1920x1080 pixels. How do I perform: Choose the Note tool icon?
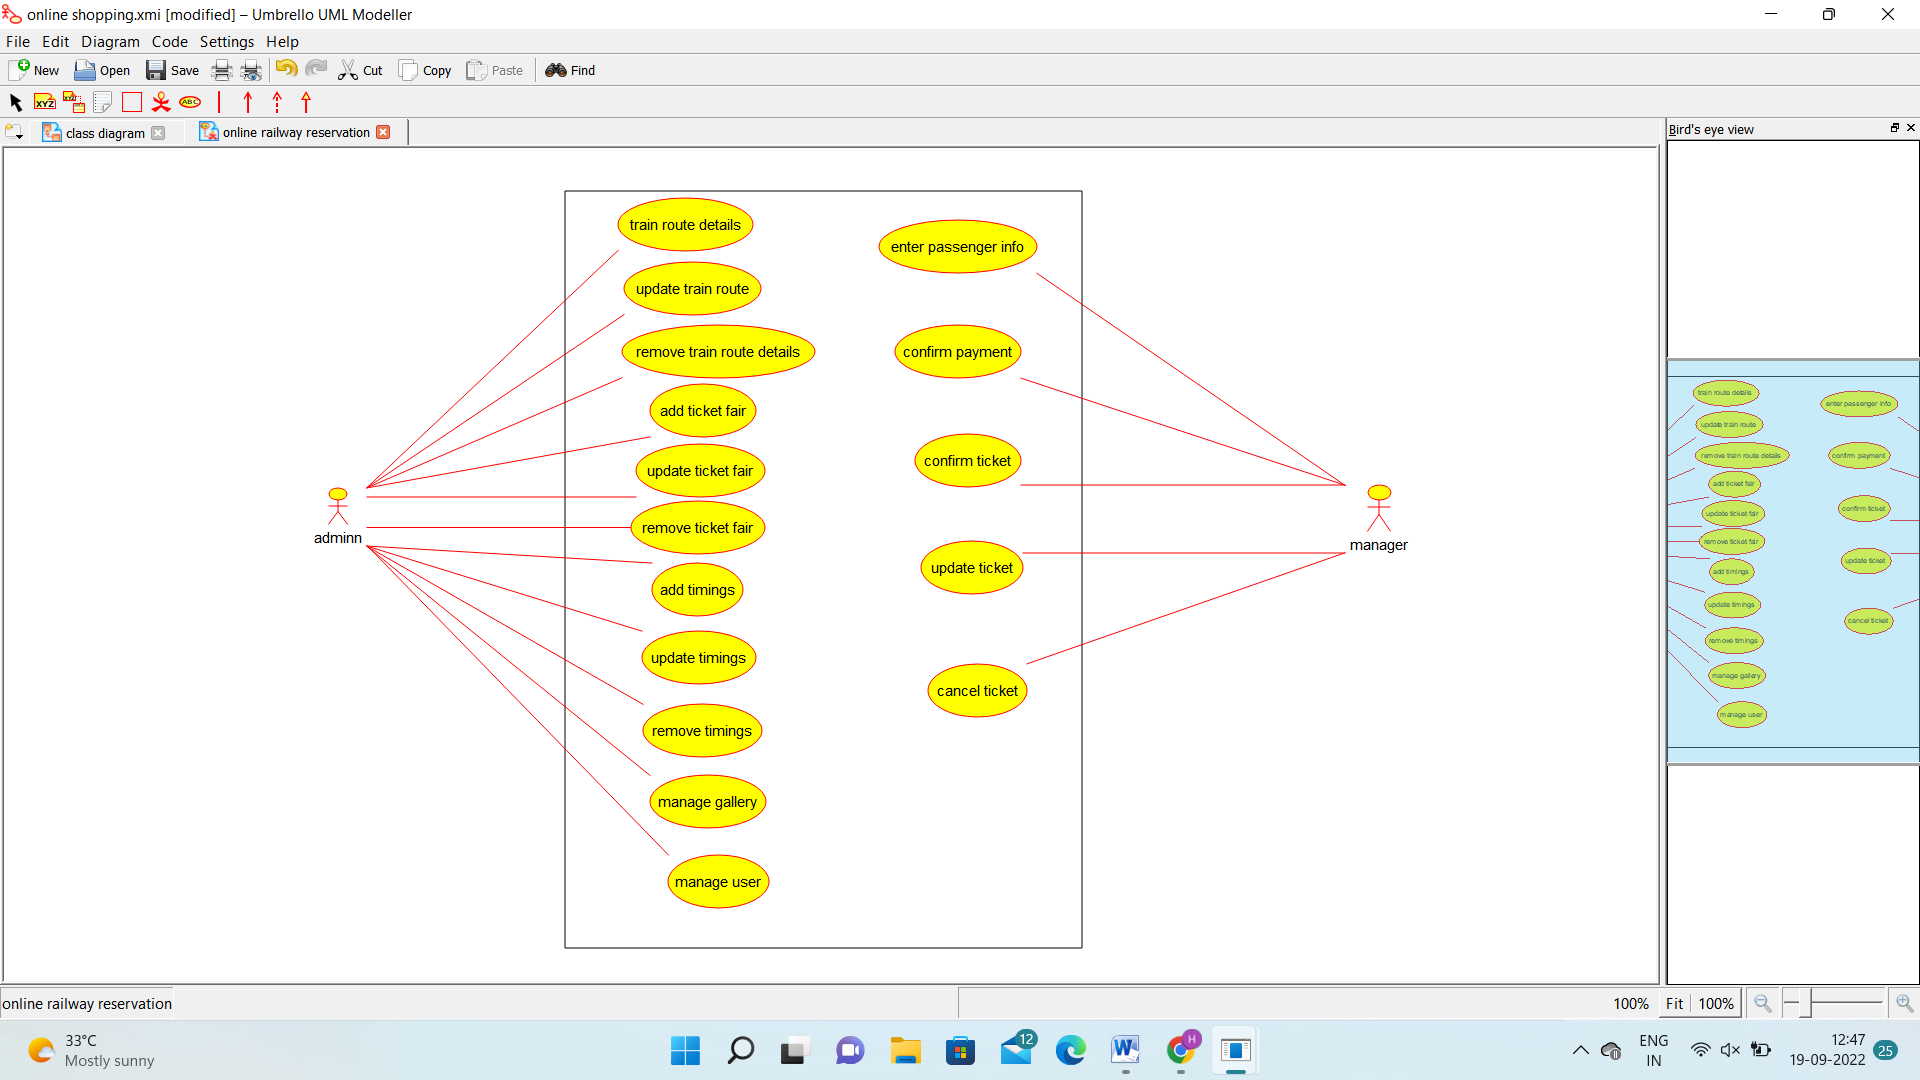(x=102, y=102)
